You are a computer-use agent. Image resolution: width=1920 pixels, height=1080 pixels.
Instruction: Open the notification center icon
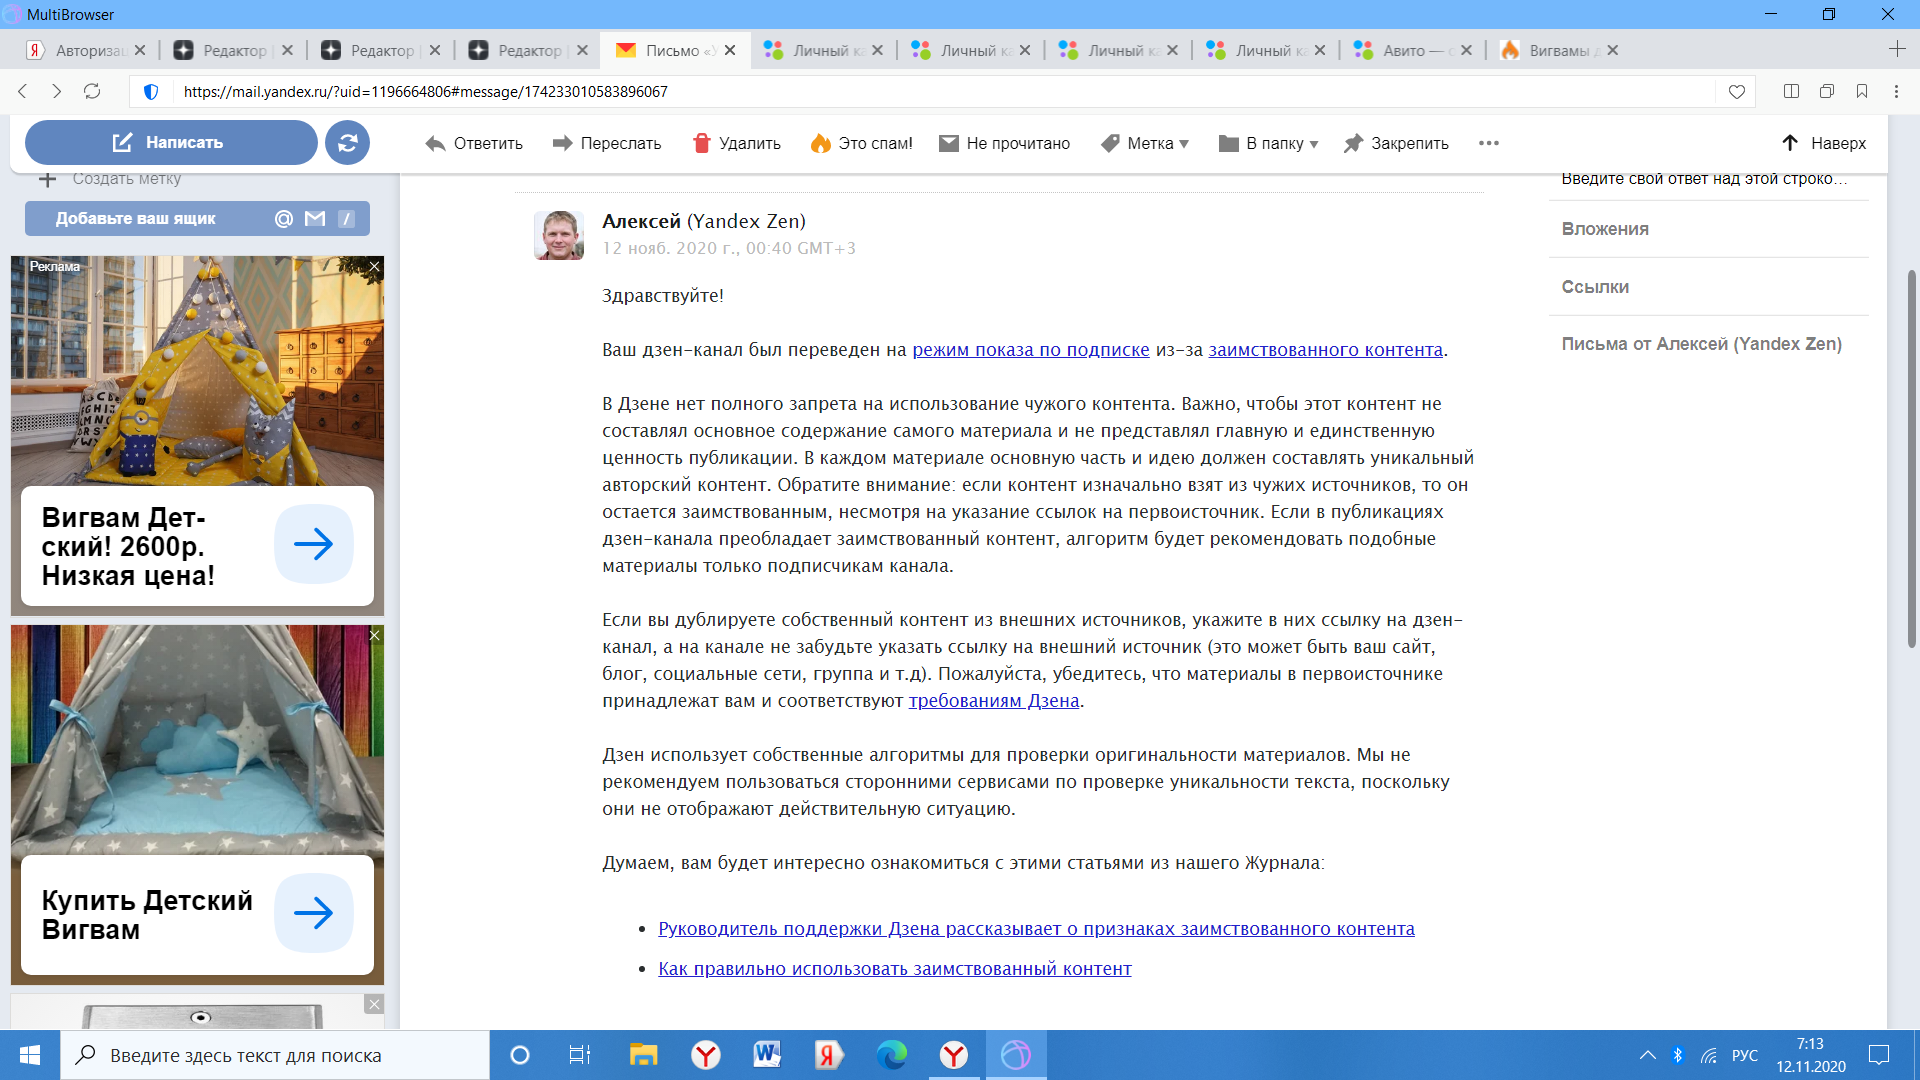1879,1055
